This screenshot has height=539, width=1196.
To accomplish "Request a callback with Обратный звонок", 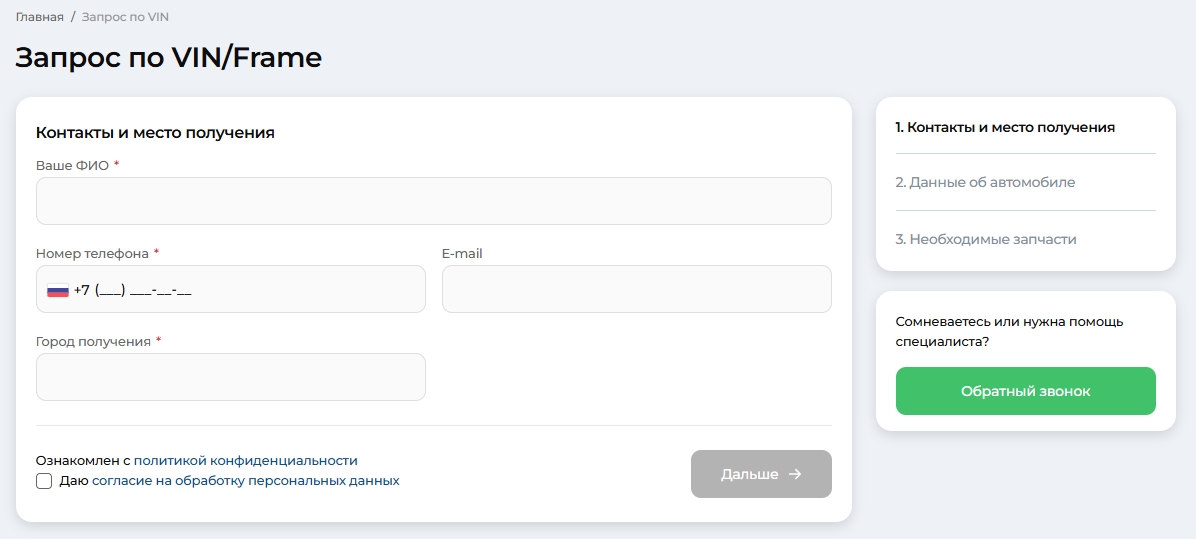I will click(x=1025, y=391).
